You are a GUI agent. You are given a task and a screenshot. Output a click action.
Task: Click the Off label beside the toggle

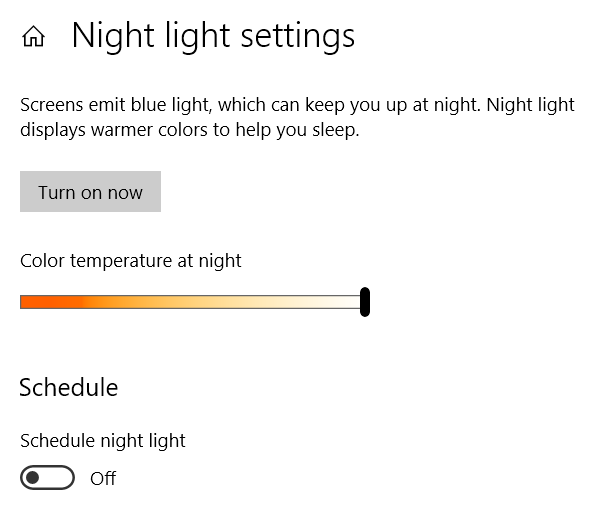[103, 478]
